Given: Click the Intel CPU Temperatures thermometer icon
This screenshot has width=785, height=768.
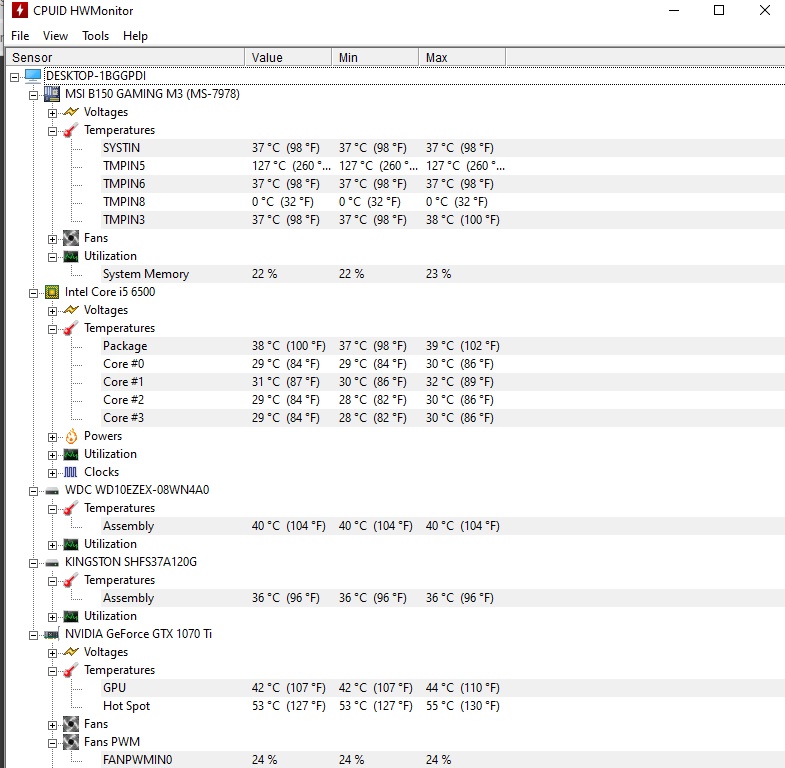Looking at the screenshot, I should tap(71, 328).
